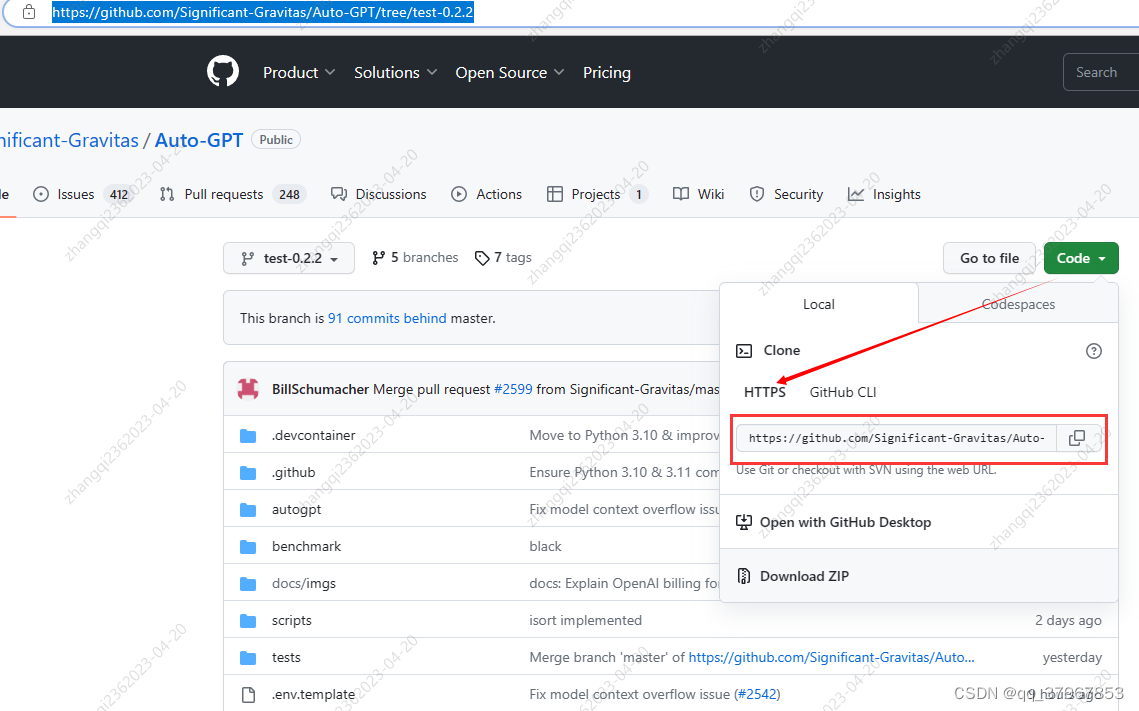Open the github.com/Significant-Gravitas/Auto... commit link
The height and width of the screenshot is (711, 1139).
[832, 657]
